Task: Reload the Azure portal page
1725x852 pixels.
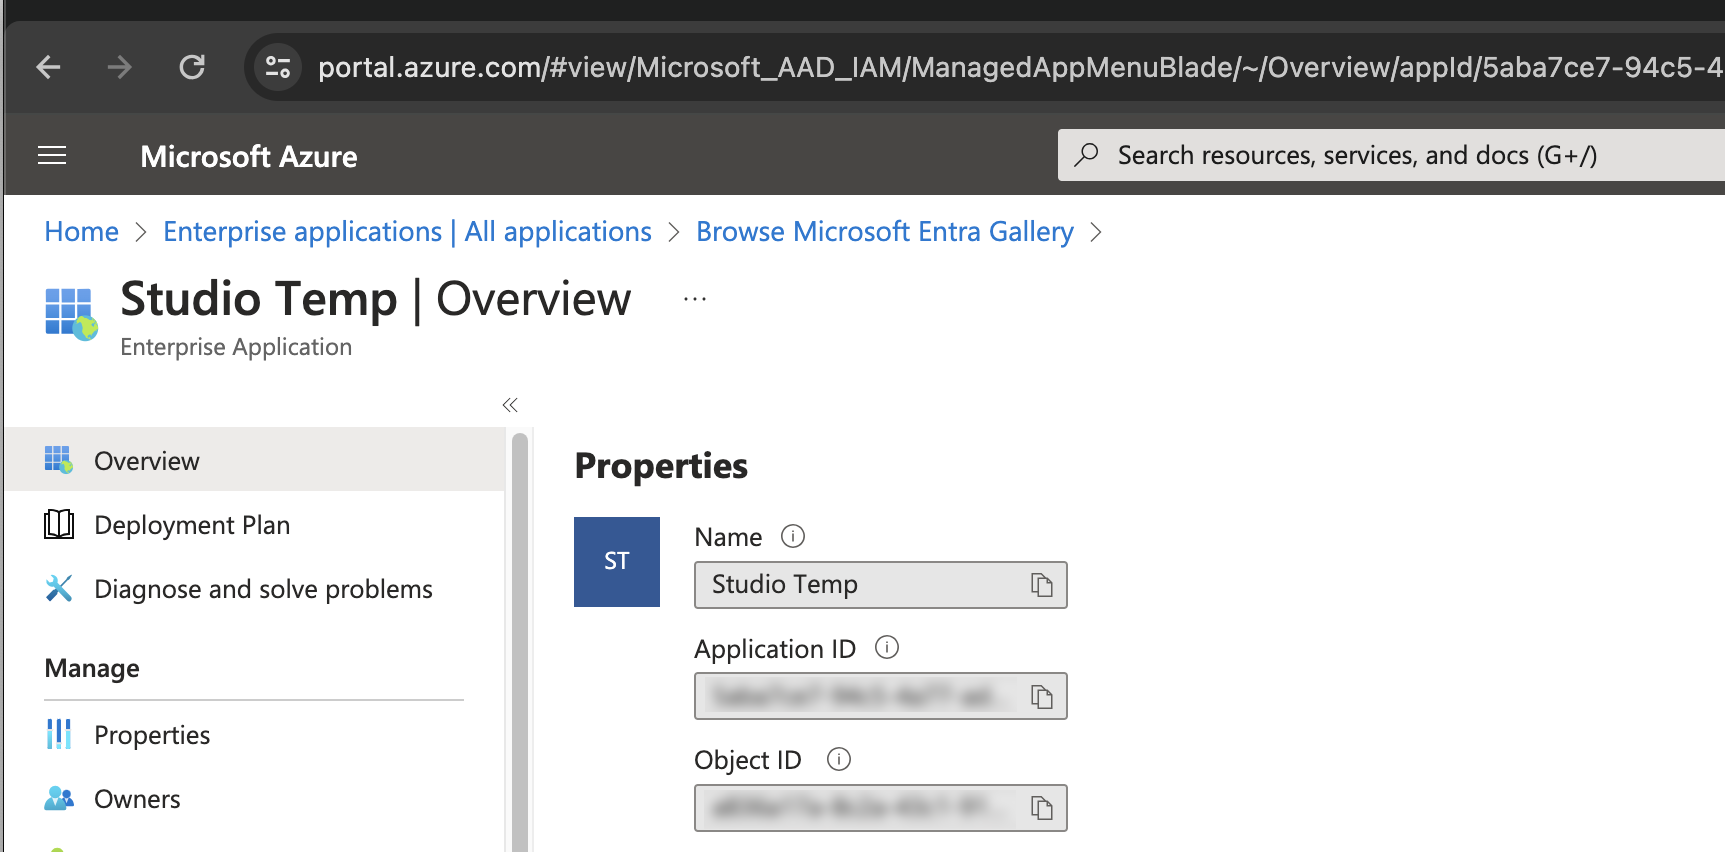Action: [x=192, y=67]
